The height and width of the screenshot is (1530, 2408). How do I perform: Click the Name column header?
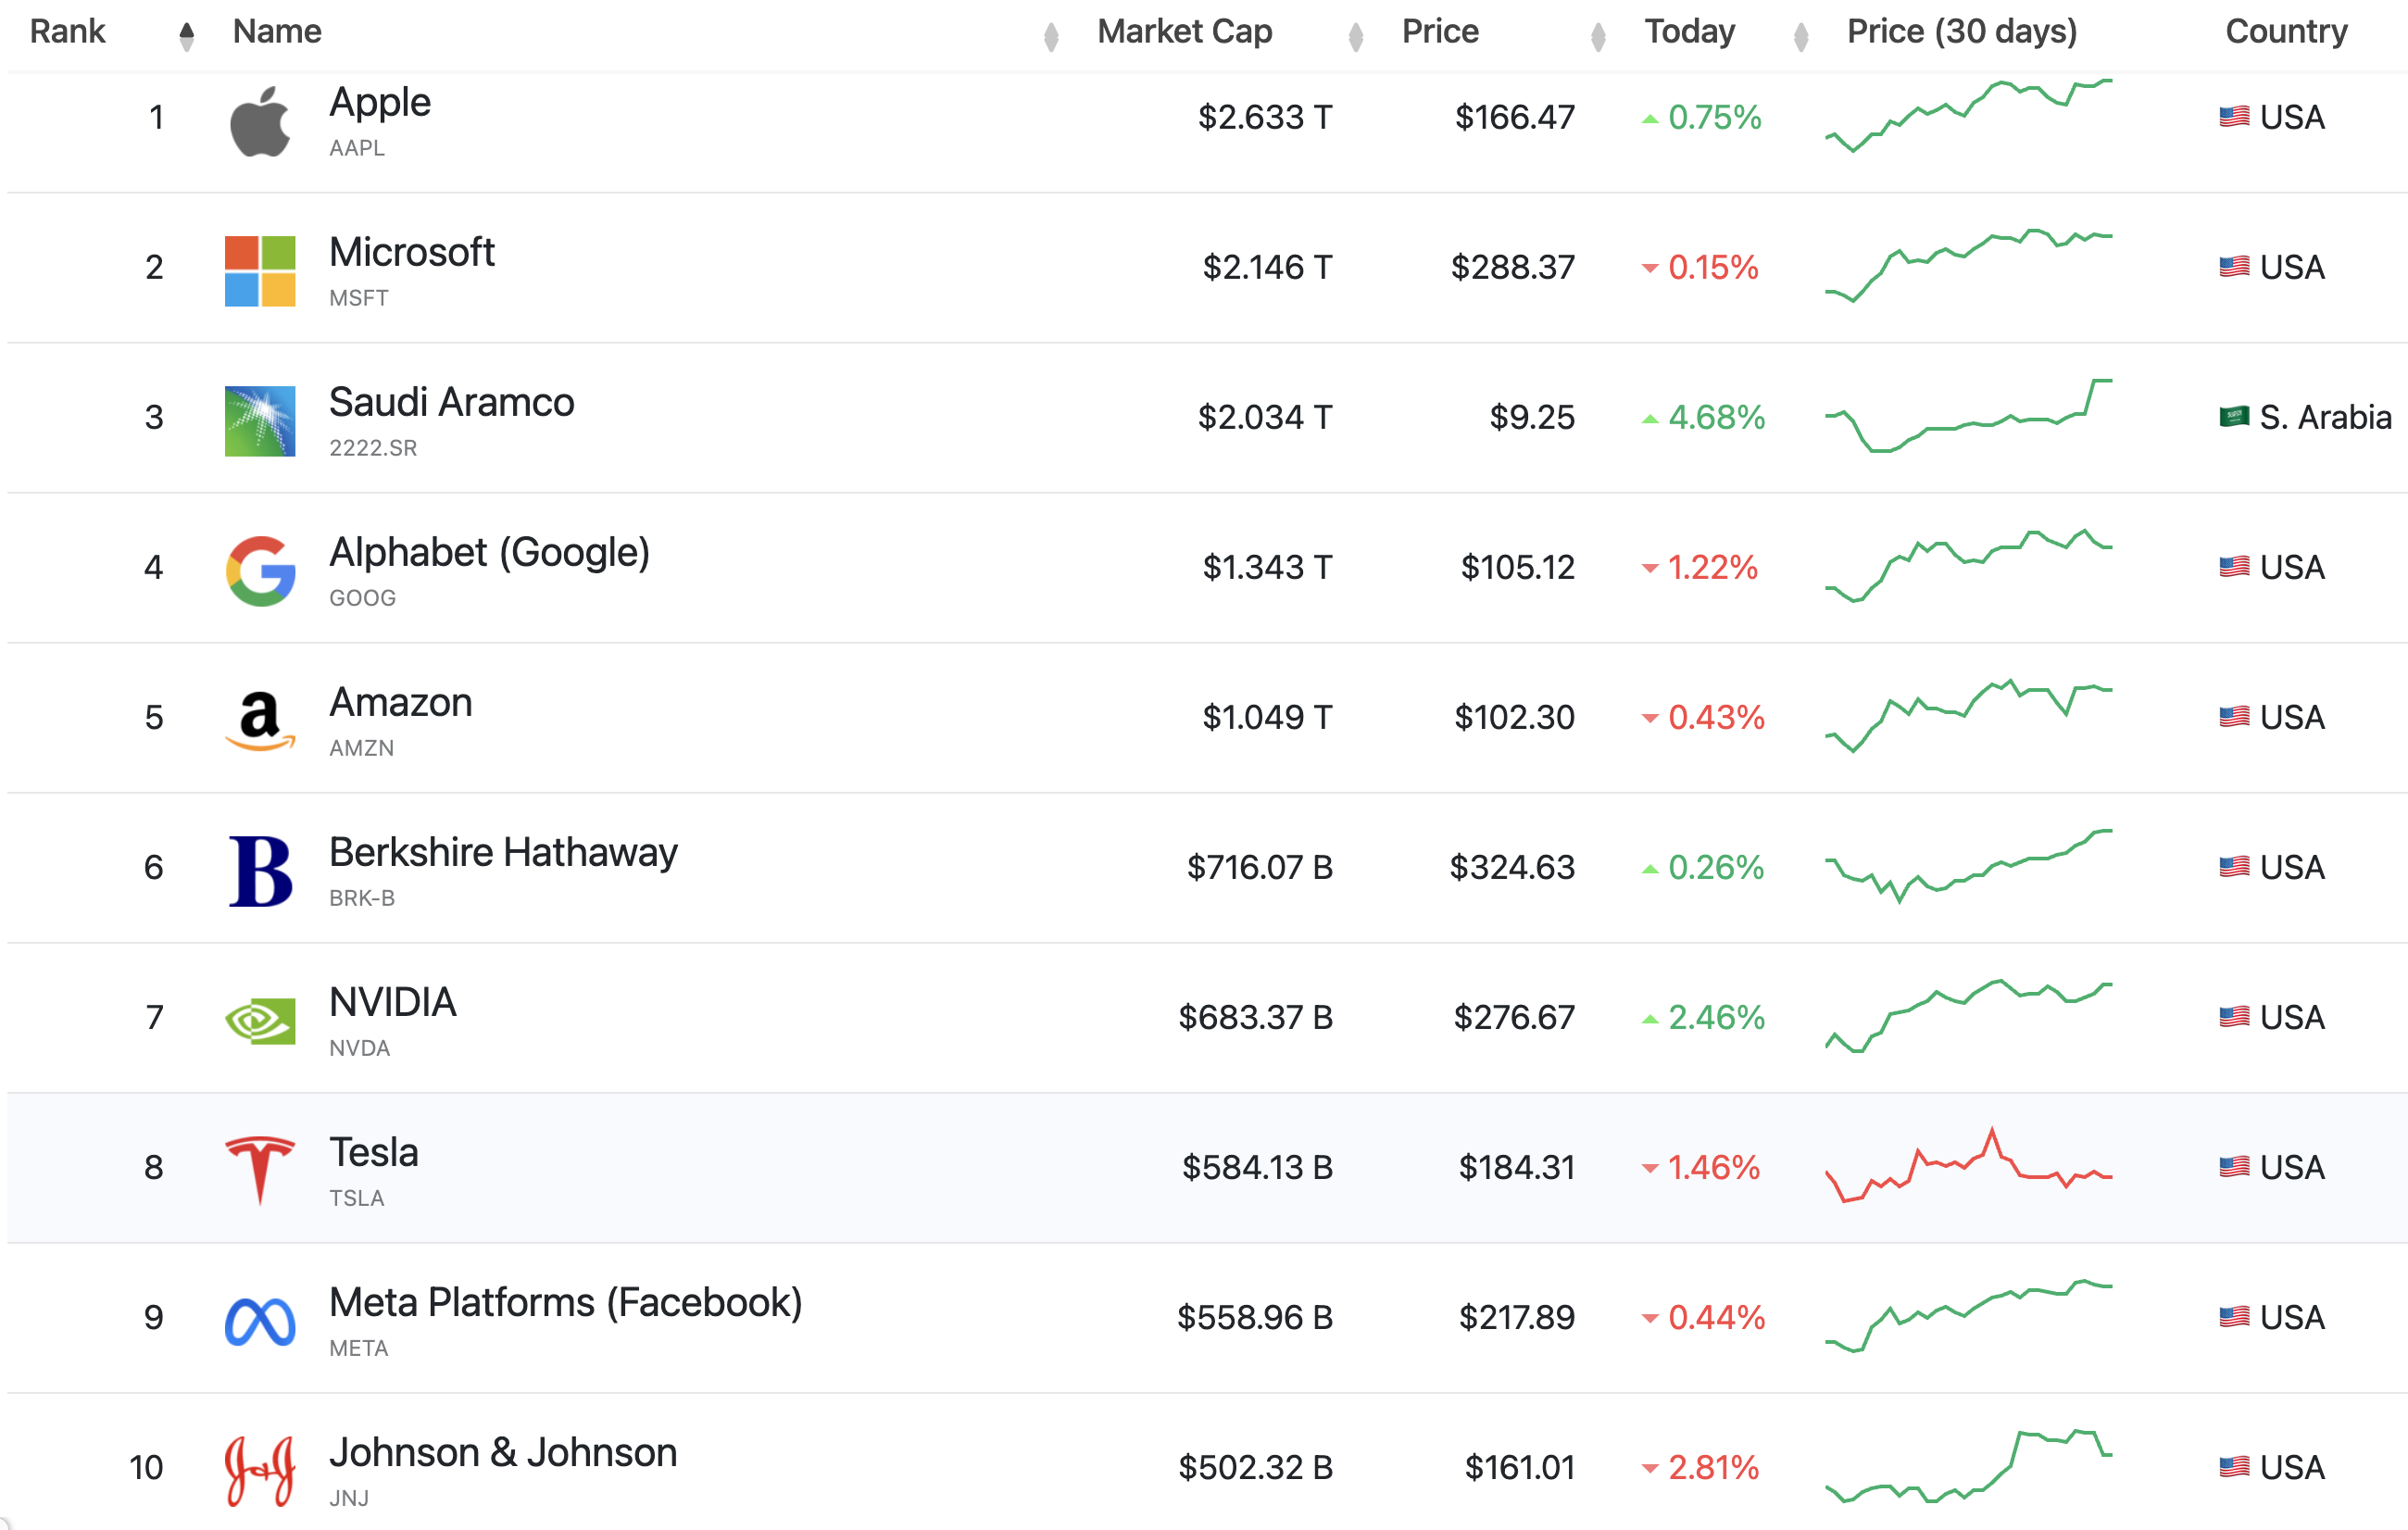click(x=277, y=32)
